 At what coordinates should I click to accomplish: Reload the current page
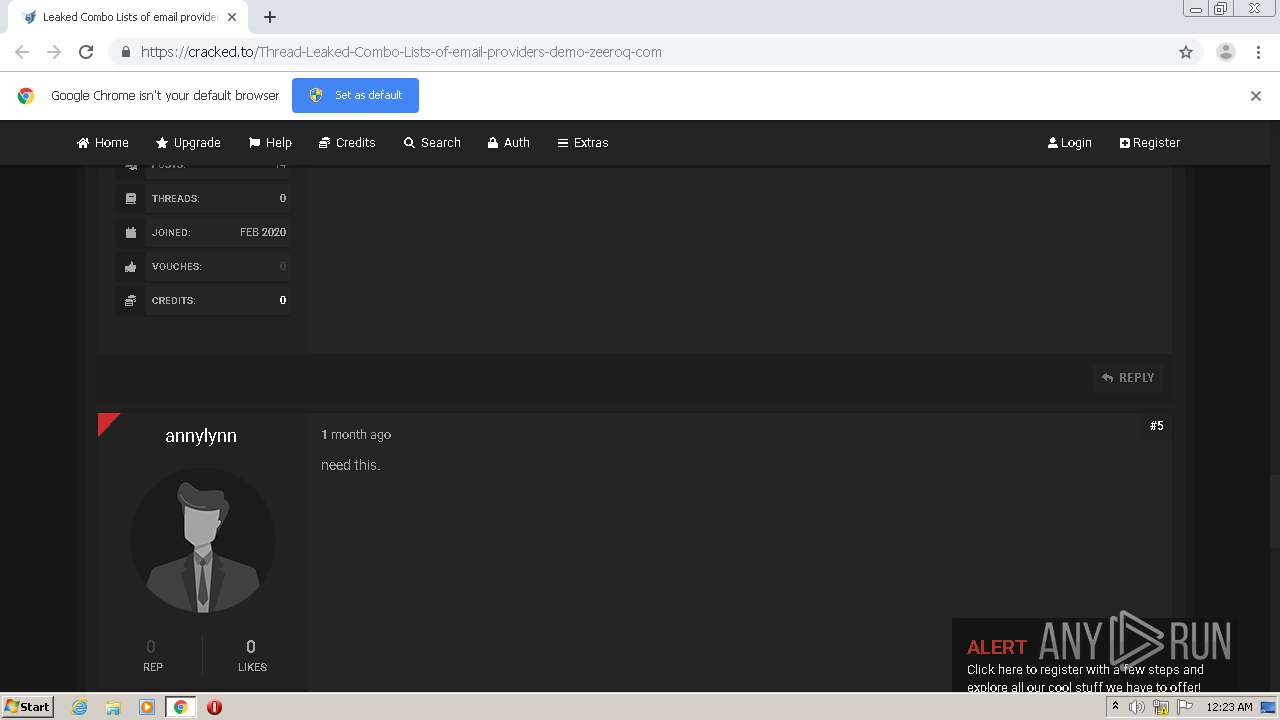[x=86, y=52]
